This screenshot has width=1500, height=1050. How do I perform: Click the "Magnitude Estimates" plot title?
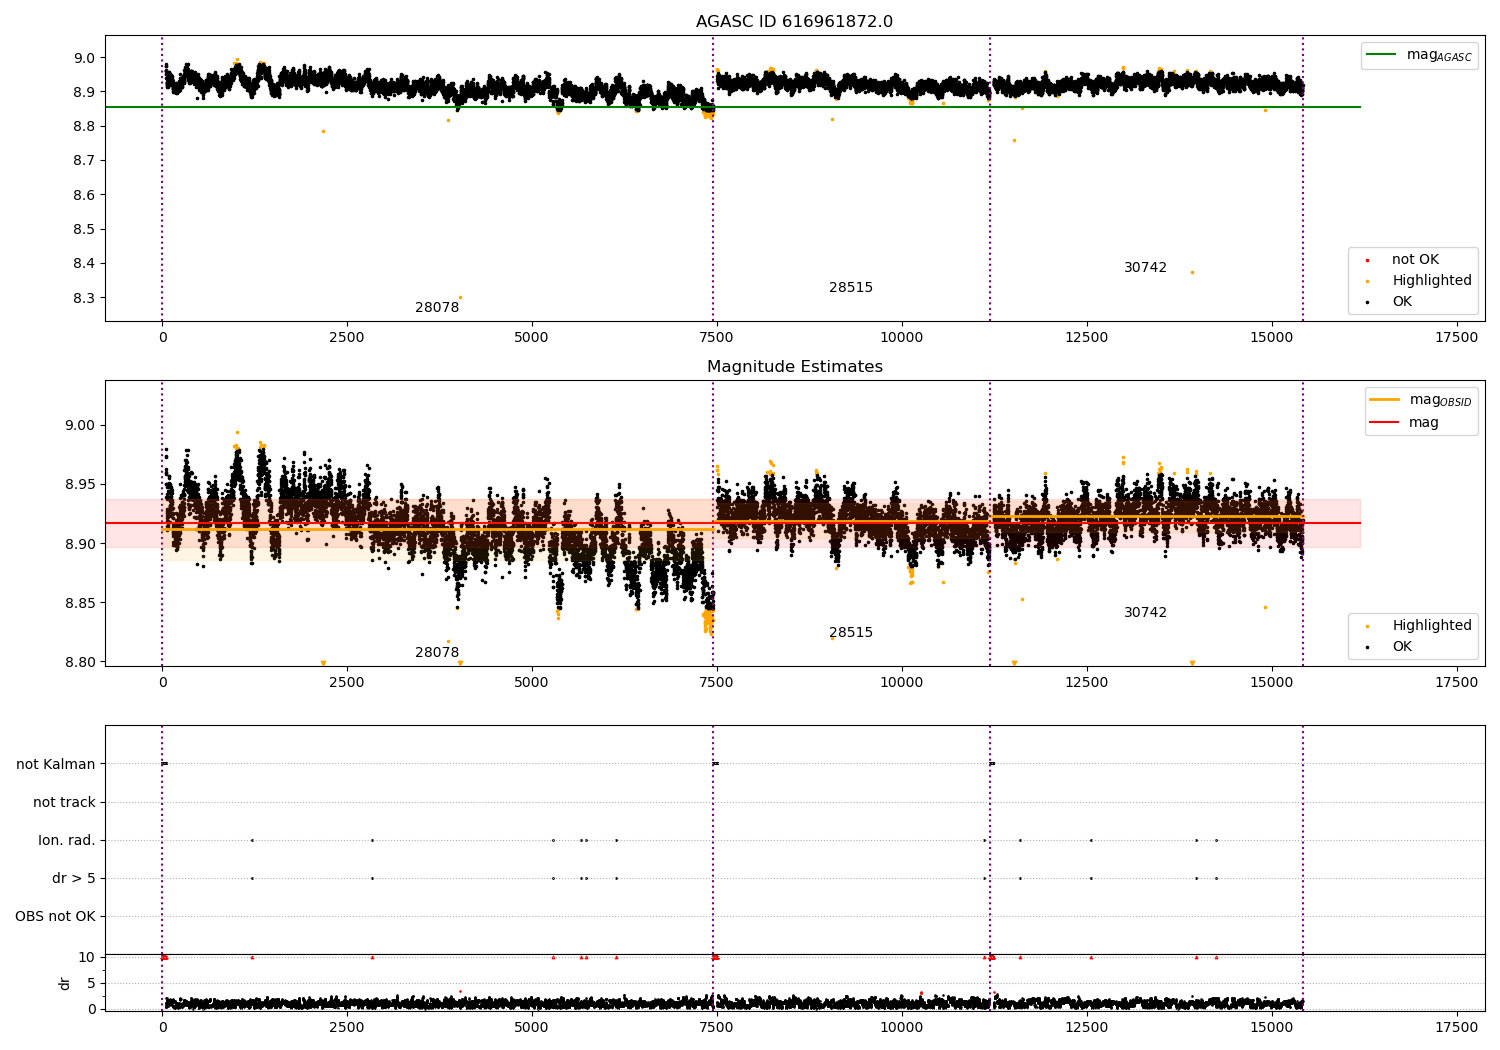[794, 367]
